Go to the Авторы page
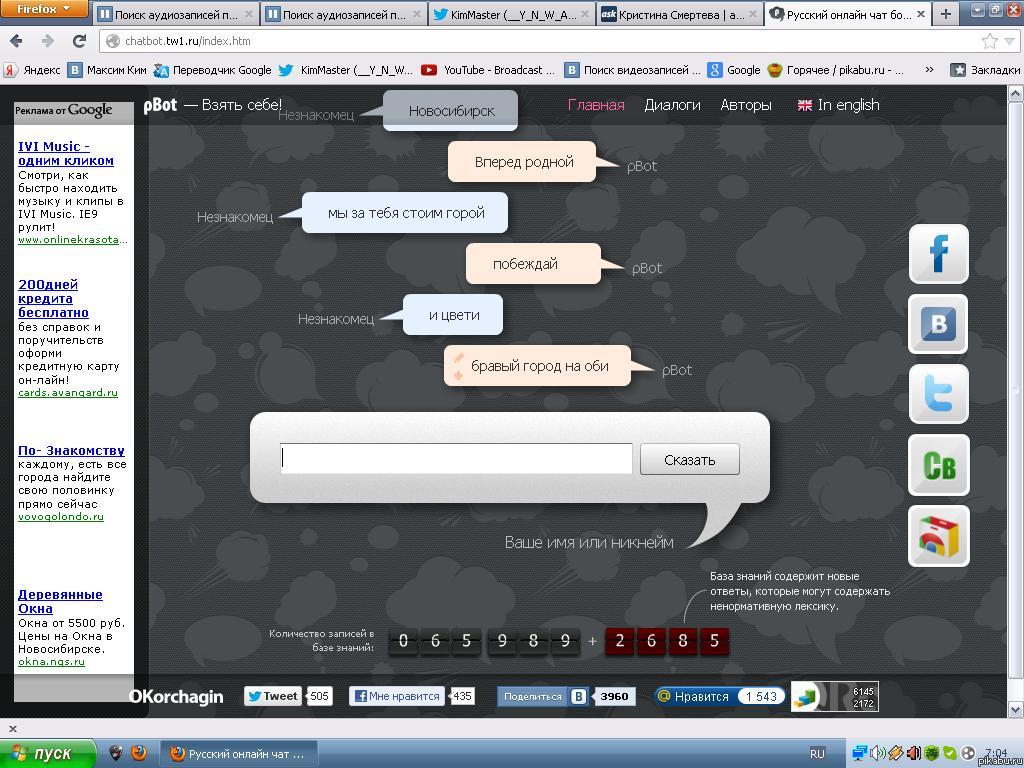The width and height of the screenshot is (1024, 768). tap(746, 105)
